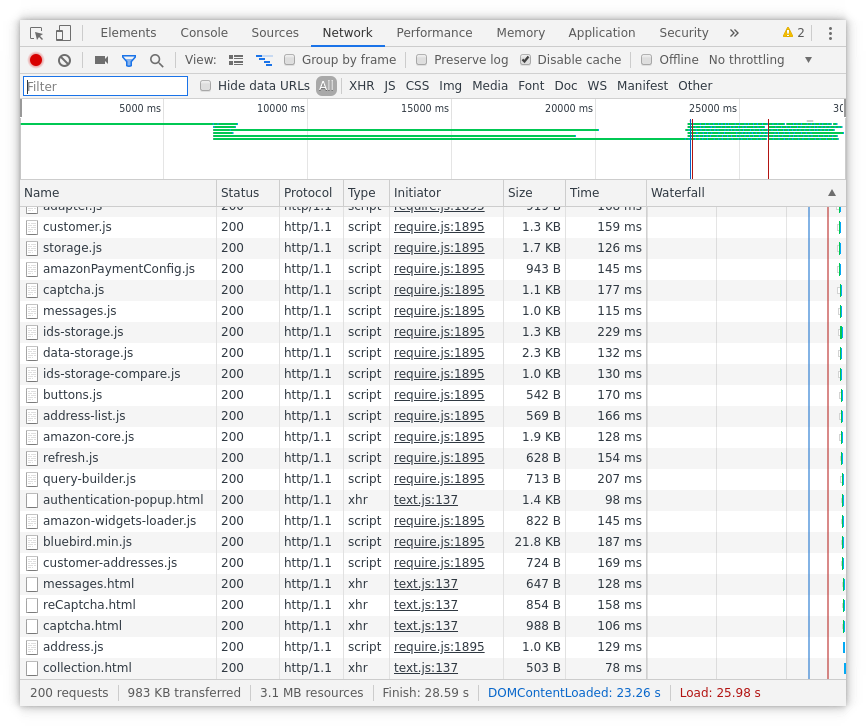Screen dimensions: 866x726
Task: Toggle the network filter bar
Action: [x=128, y=59]
